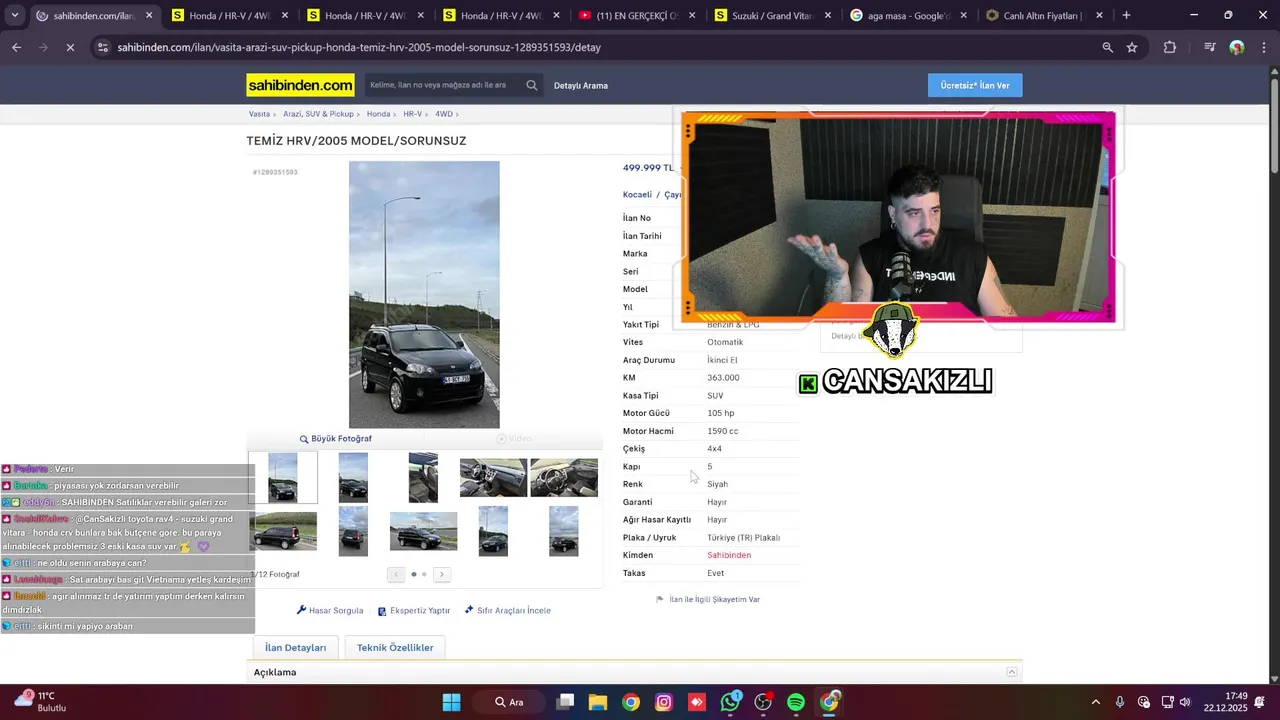Click the volume speaker tray icon
This screenshot has width=1280, height=720.
(1185, 702)
